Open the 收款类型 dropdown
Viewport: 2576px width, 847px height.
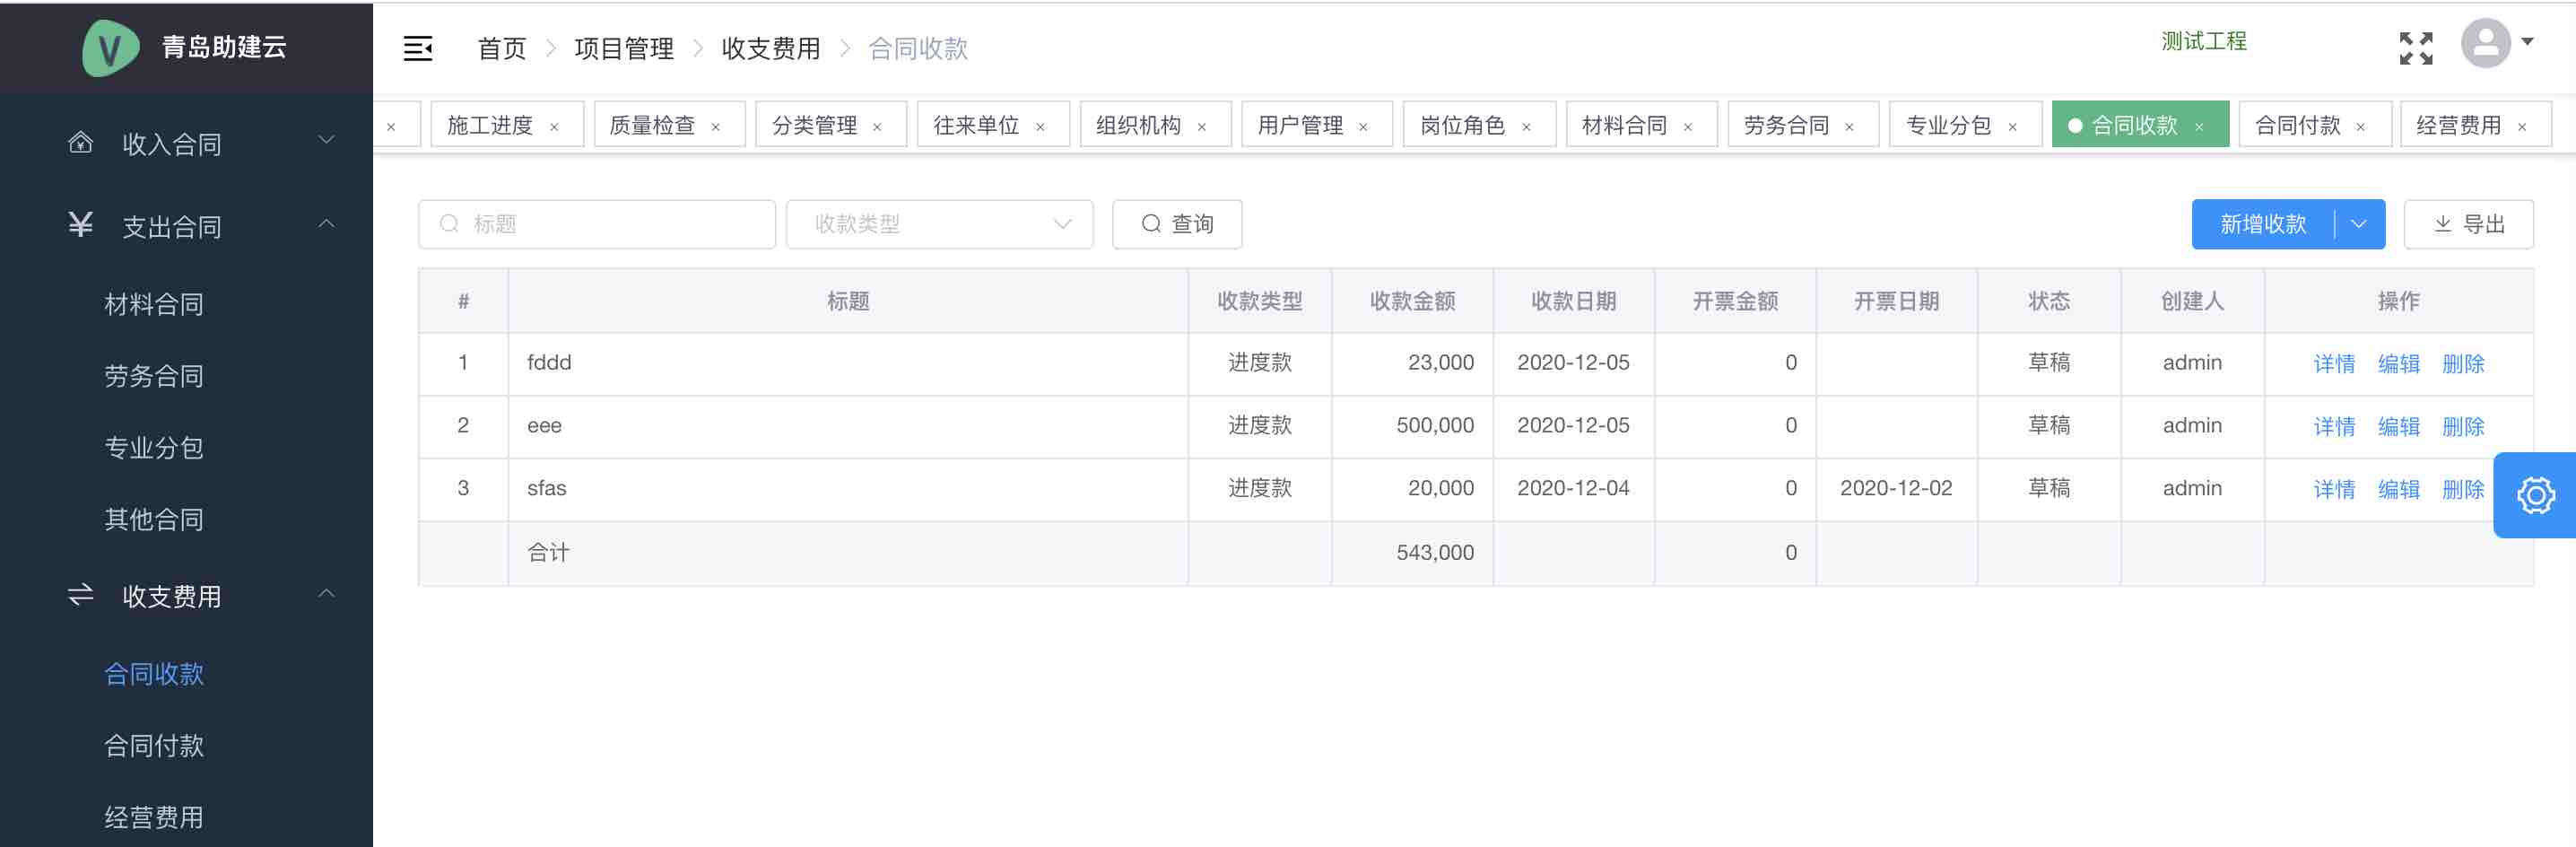click(x=939, y=224)
